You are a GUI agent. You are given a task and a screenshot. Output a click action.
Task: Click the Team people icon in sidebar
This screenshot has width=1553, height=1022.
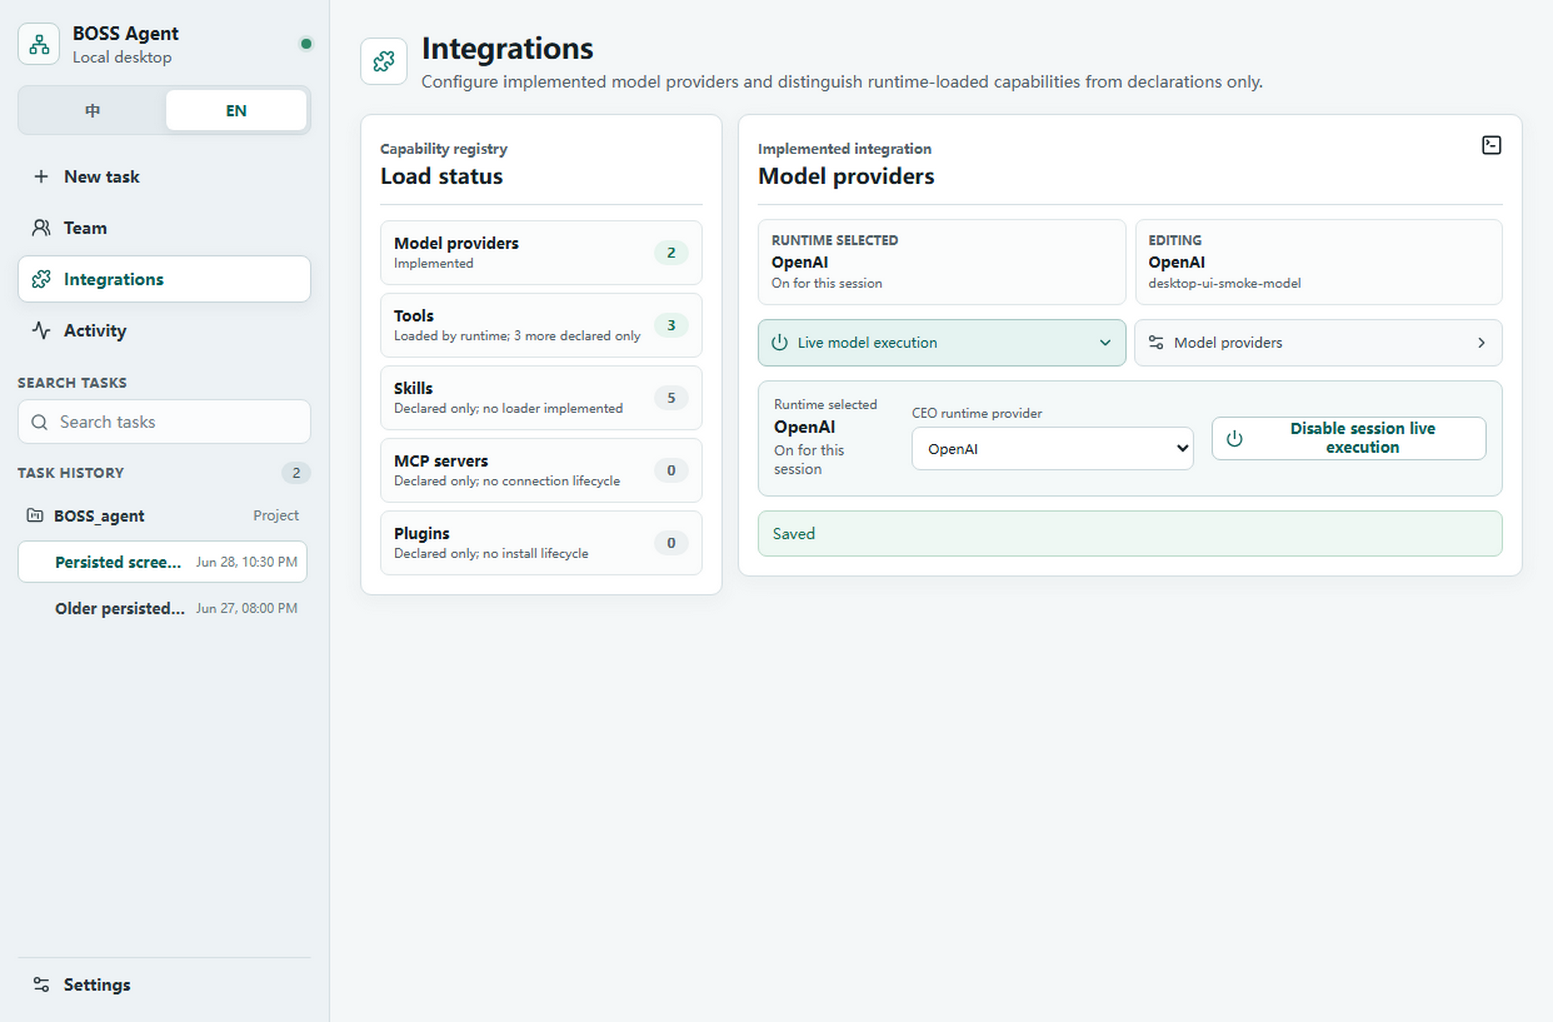click(41, 228)
